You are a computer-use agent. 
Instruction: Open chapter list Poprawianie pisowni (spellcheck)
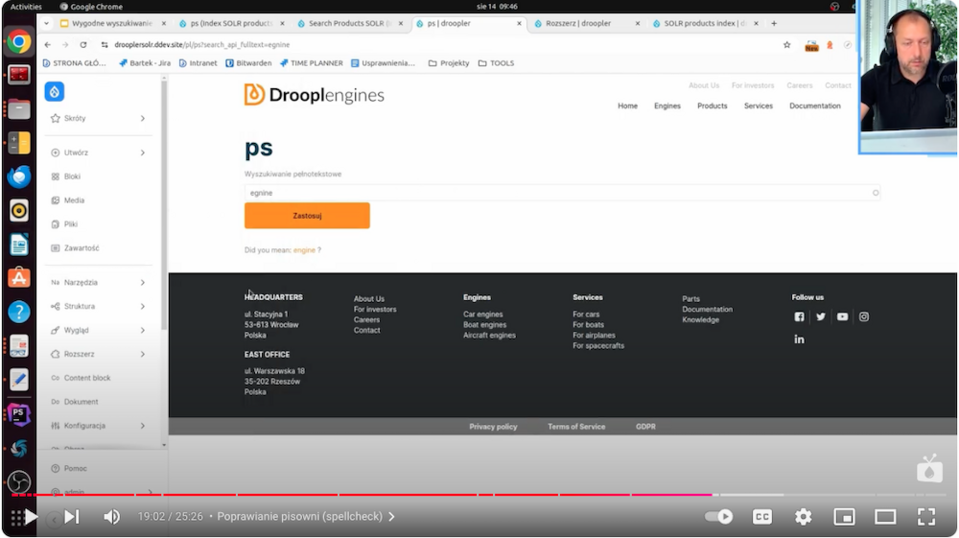[x=306, y=517]
